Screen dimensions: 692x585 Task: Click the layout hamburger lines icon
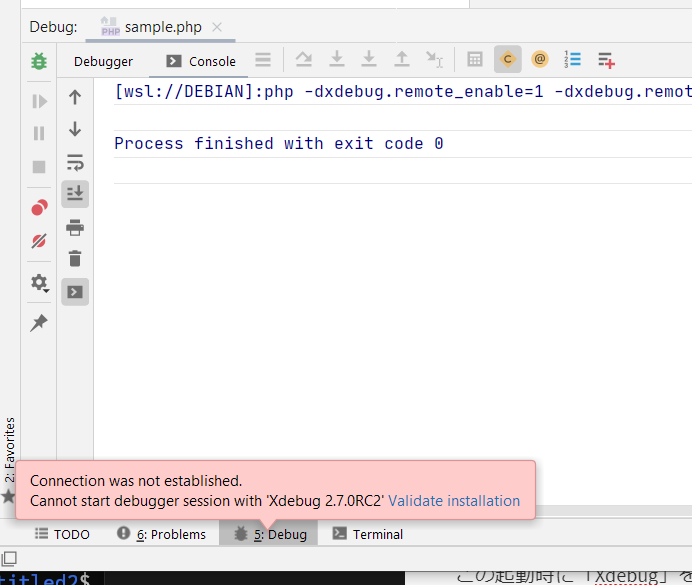click(263, 60)
